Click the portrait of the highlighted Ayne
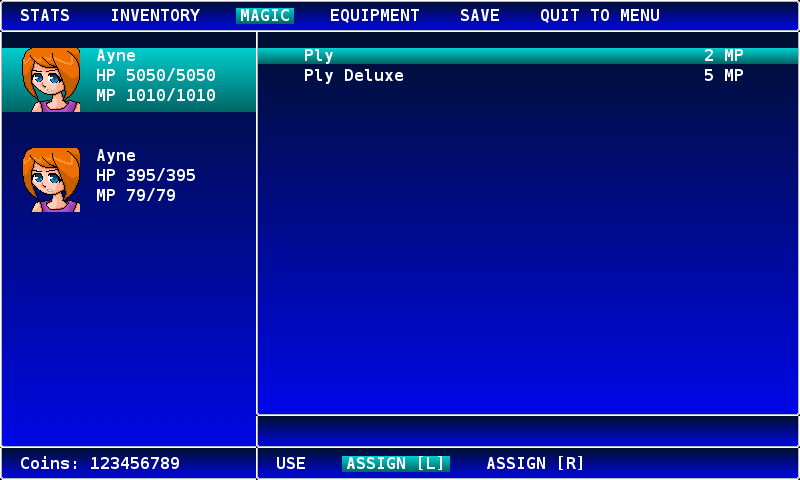The image size is (800, 480). pyautogui.click(x=50, y=80)
